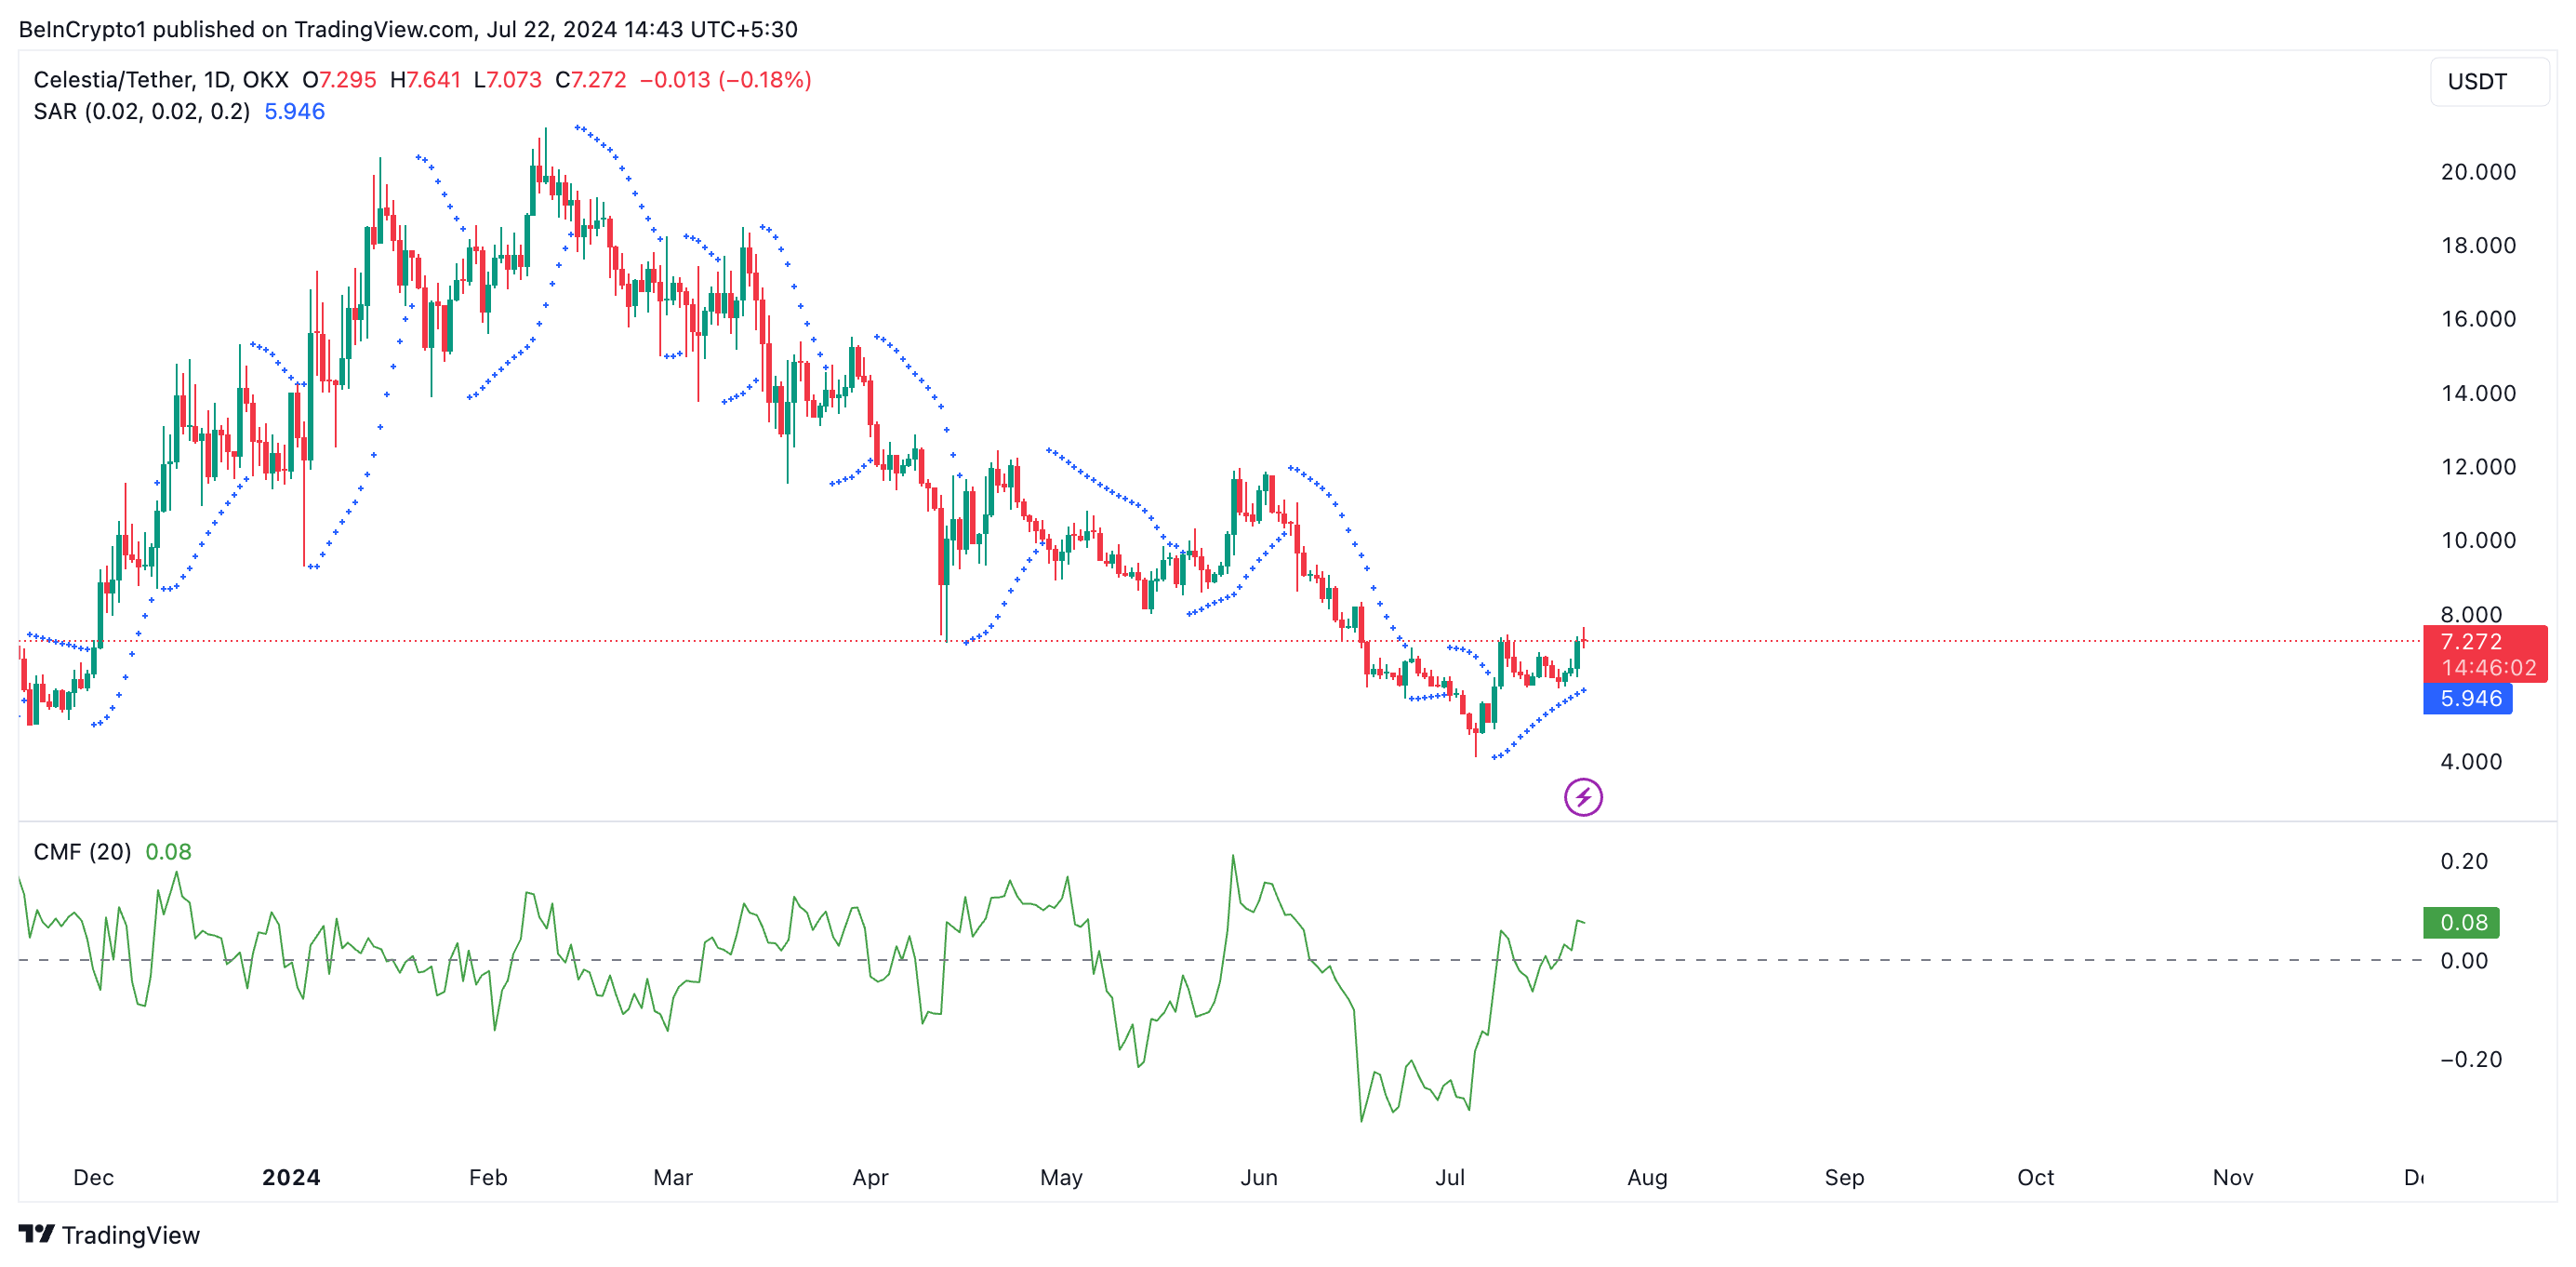Click the TradingView text link at bottom
Screen dimensions: 2576x1267
[130, 1235]
